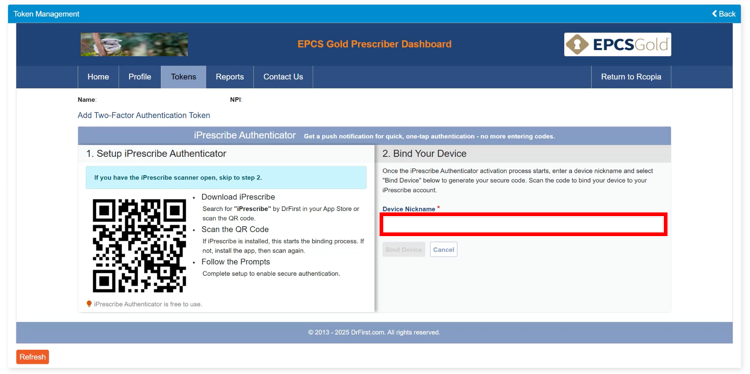Open the Reports tab
The height and width of the screenshot is (374, 750).
[230, 77]
